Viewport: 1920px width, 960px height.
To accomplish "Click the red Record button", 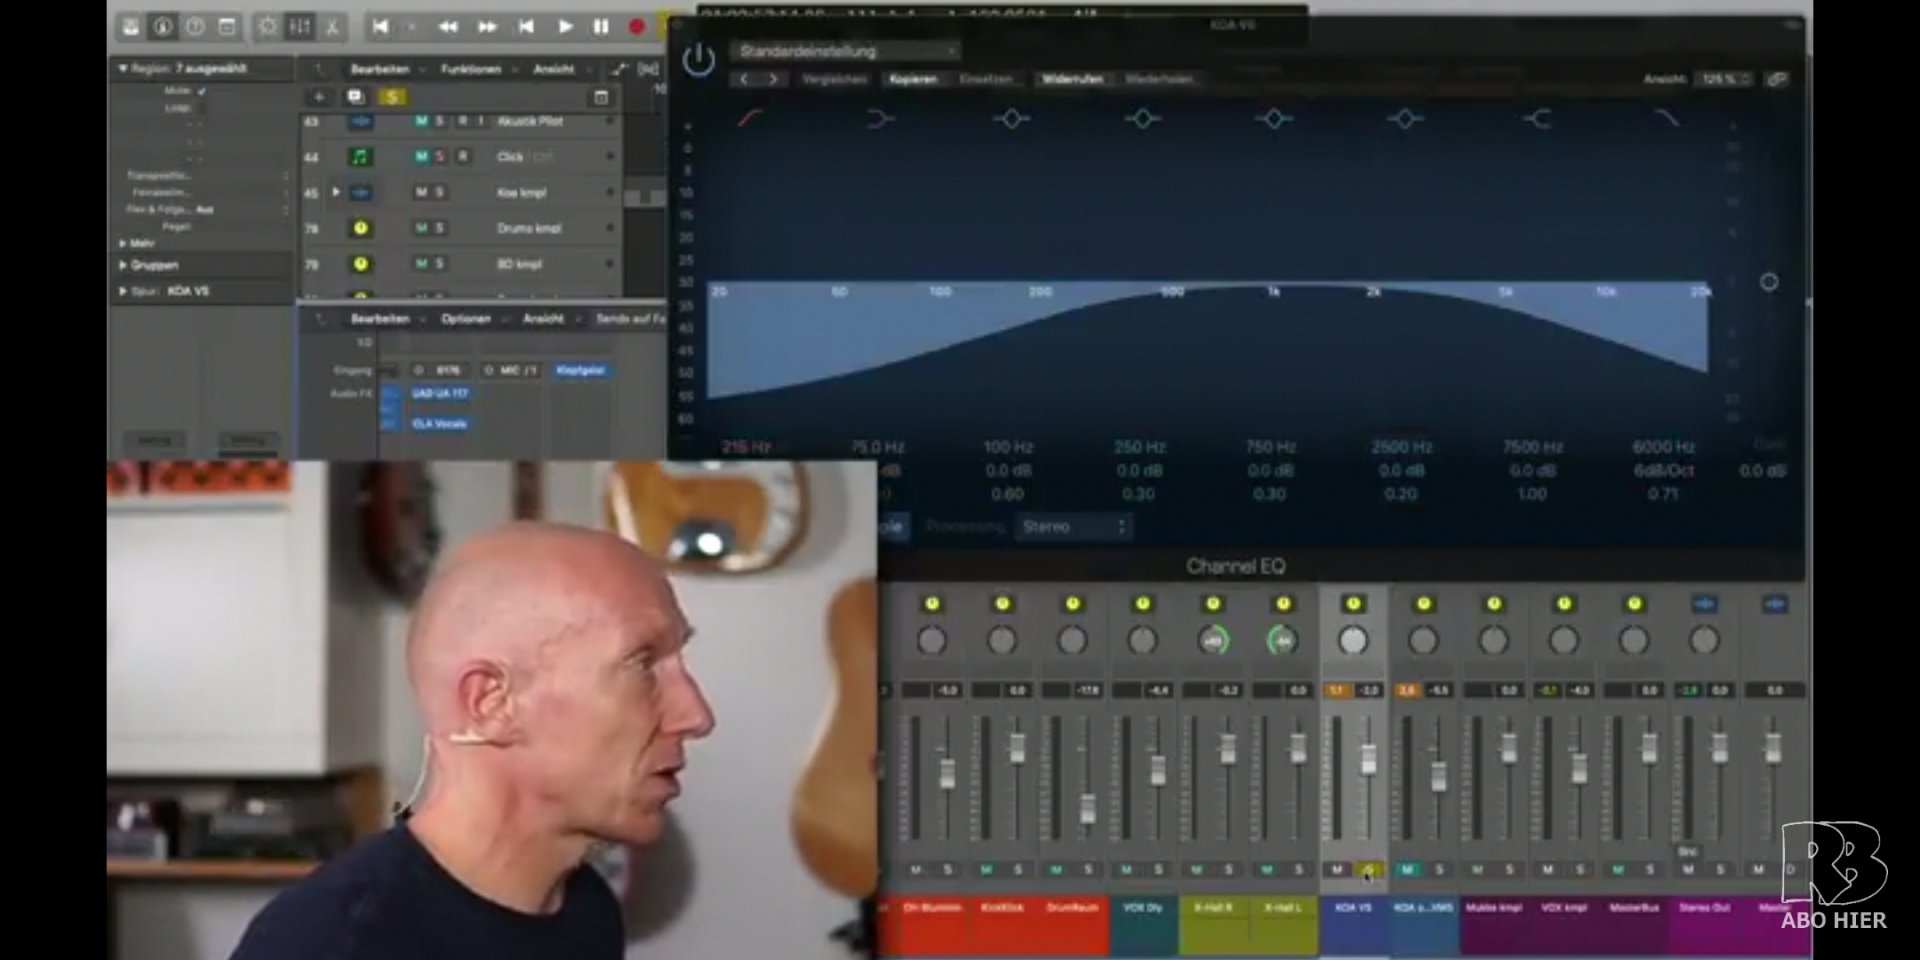I will (x=637, y=27).
